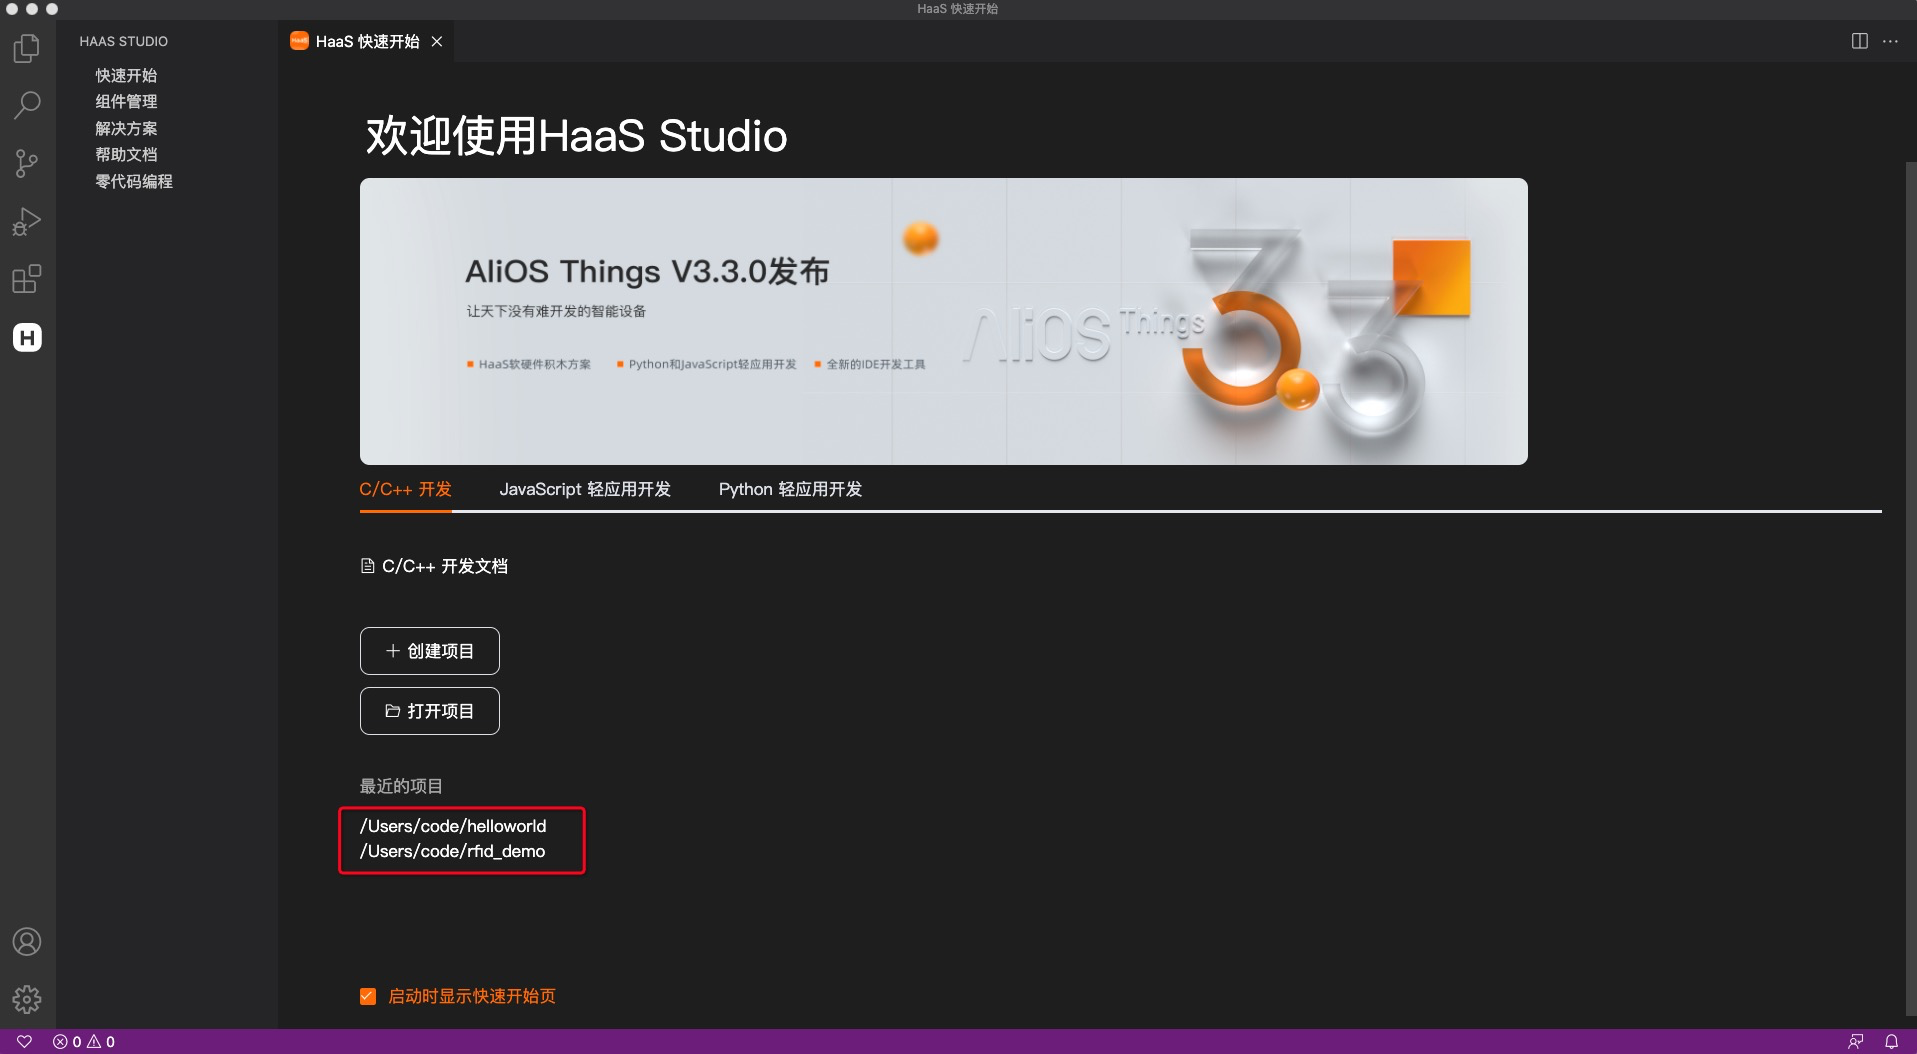Open the Extensions icon
Viewport: 1917px width, 1054px height.
[x=27, y=279]
